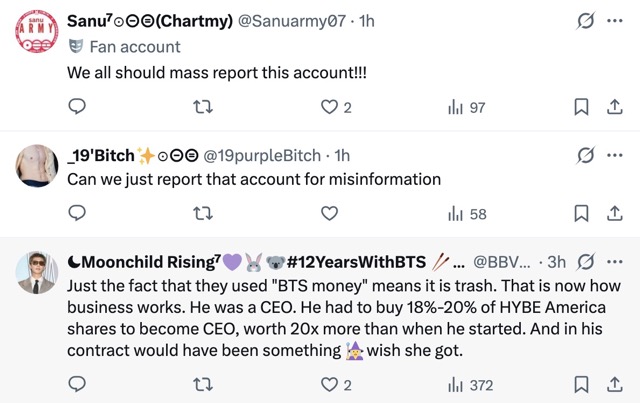640x403 pixels.
Task: Reply to 19purpleBitch's misinformation tweet
Action: [78, 213]
